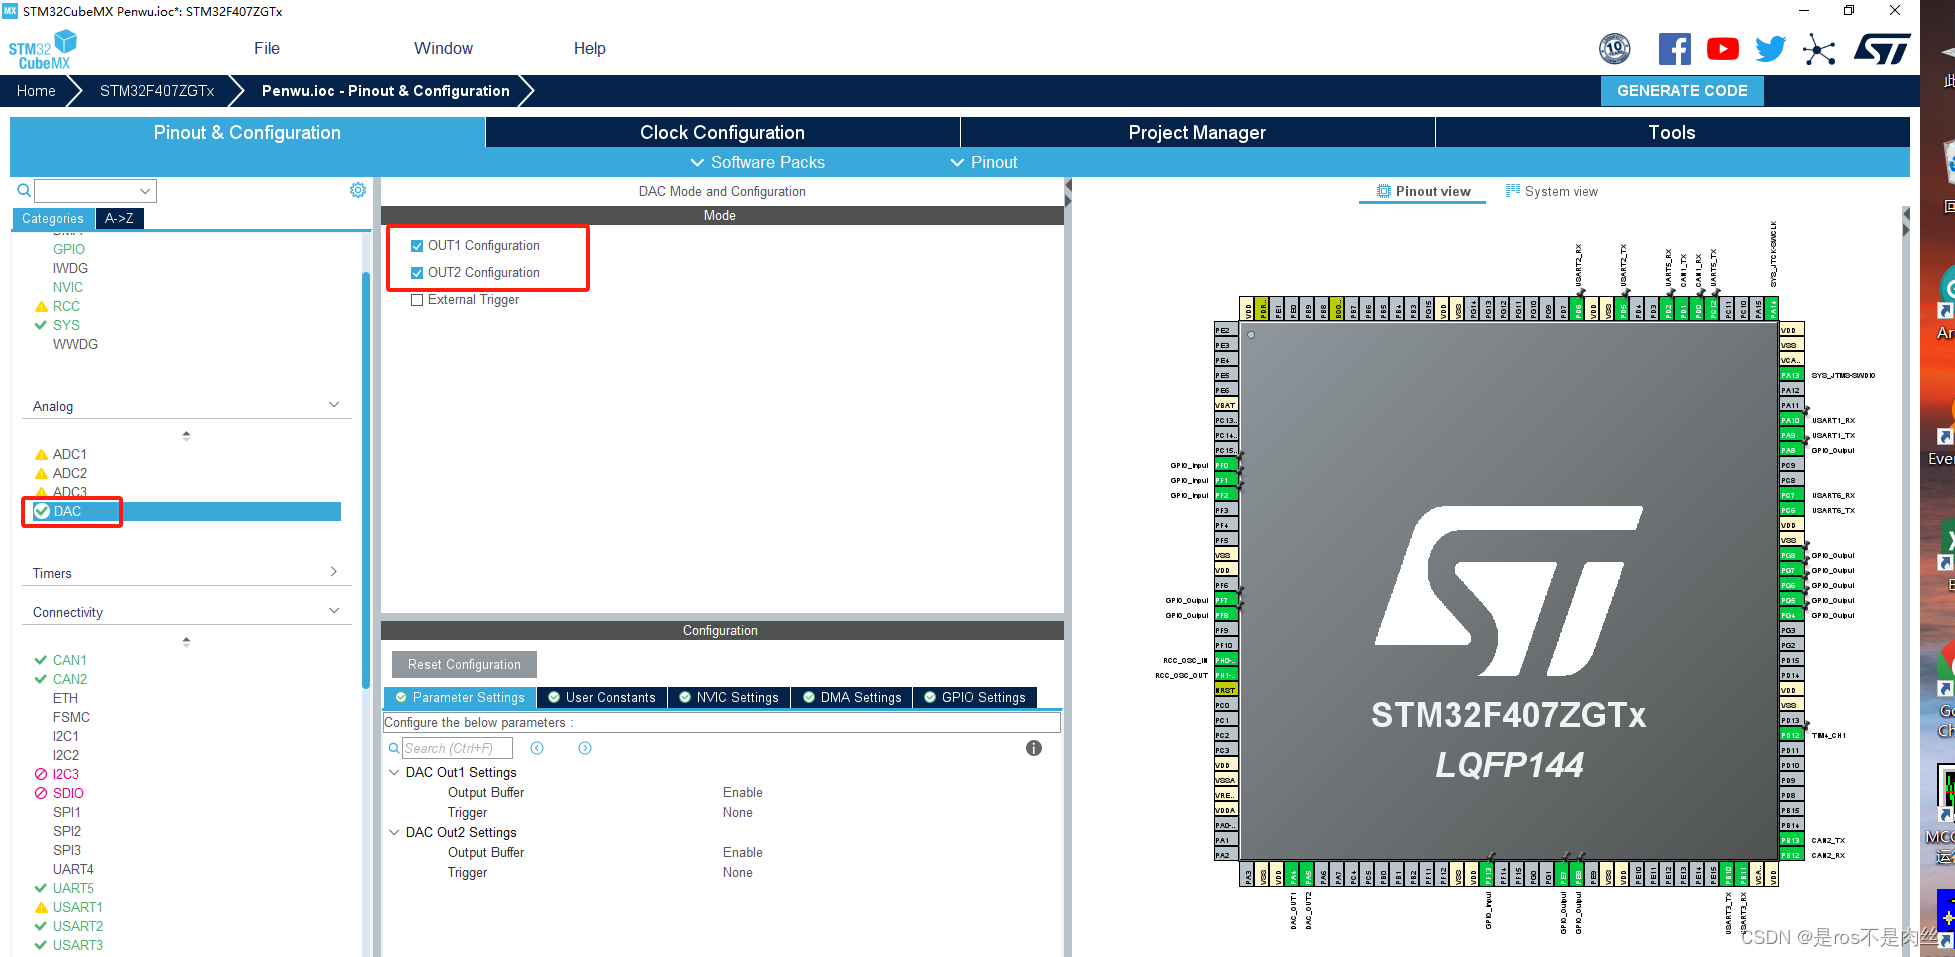Click the ADC1 warning icon
Image resolution: width=1955 pixels, height=957 pixels.
(41, 454)
